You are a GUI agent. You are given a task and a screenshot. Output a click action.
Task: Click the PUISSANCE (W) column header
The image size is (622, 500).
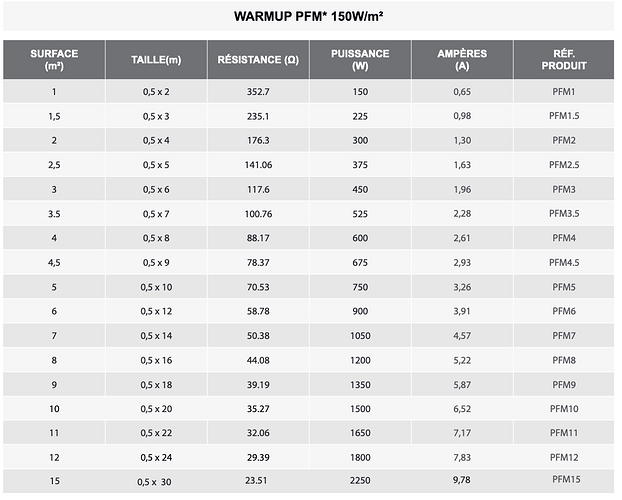click(360, 60)
